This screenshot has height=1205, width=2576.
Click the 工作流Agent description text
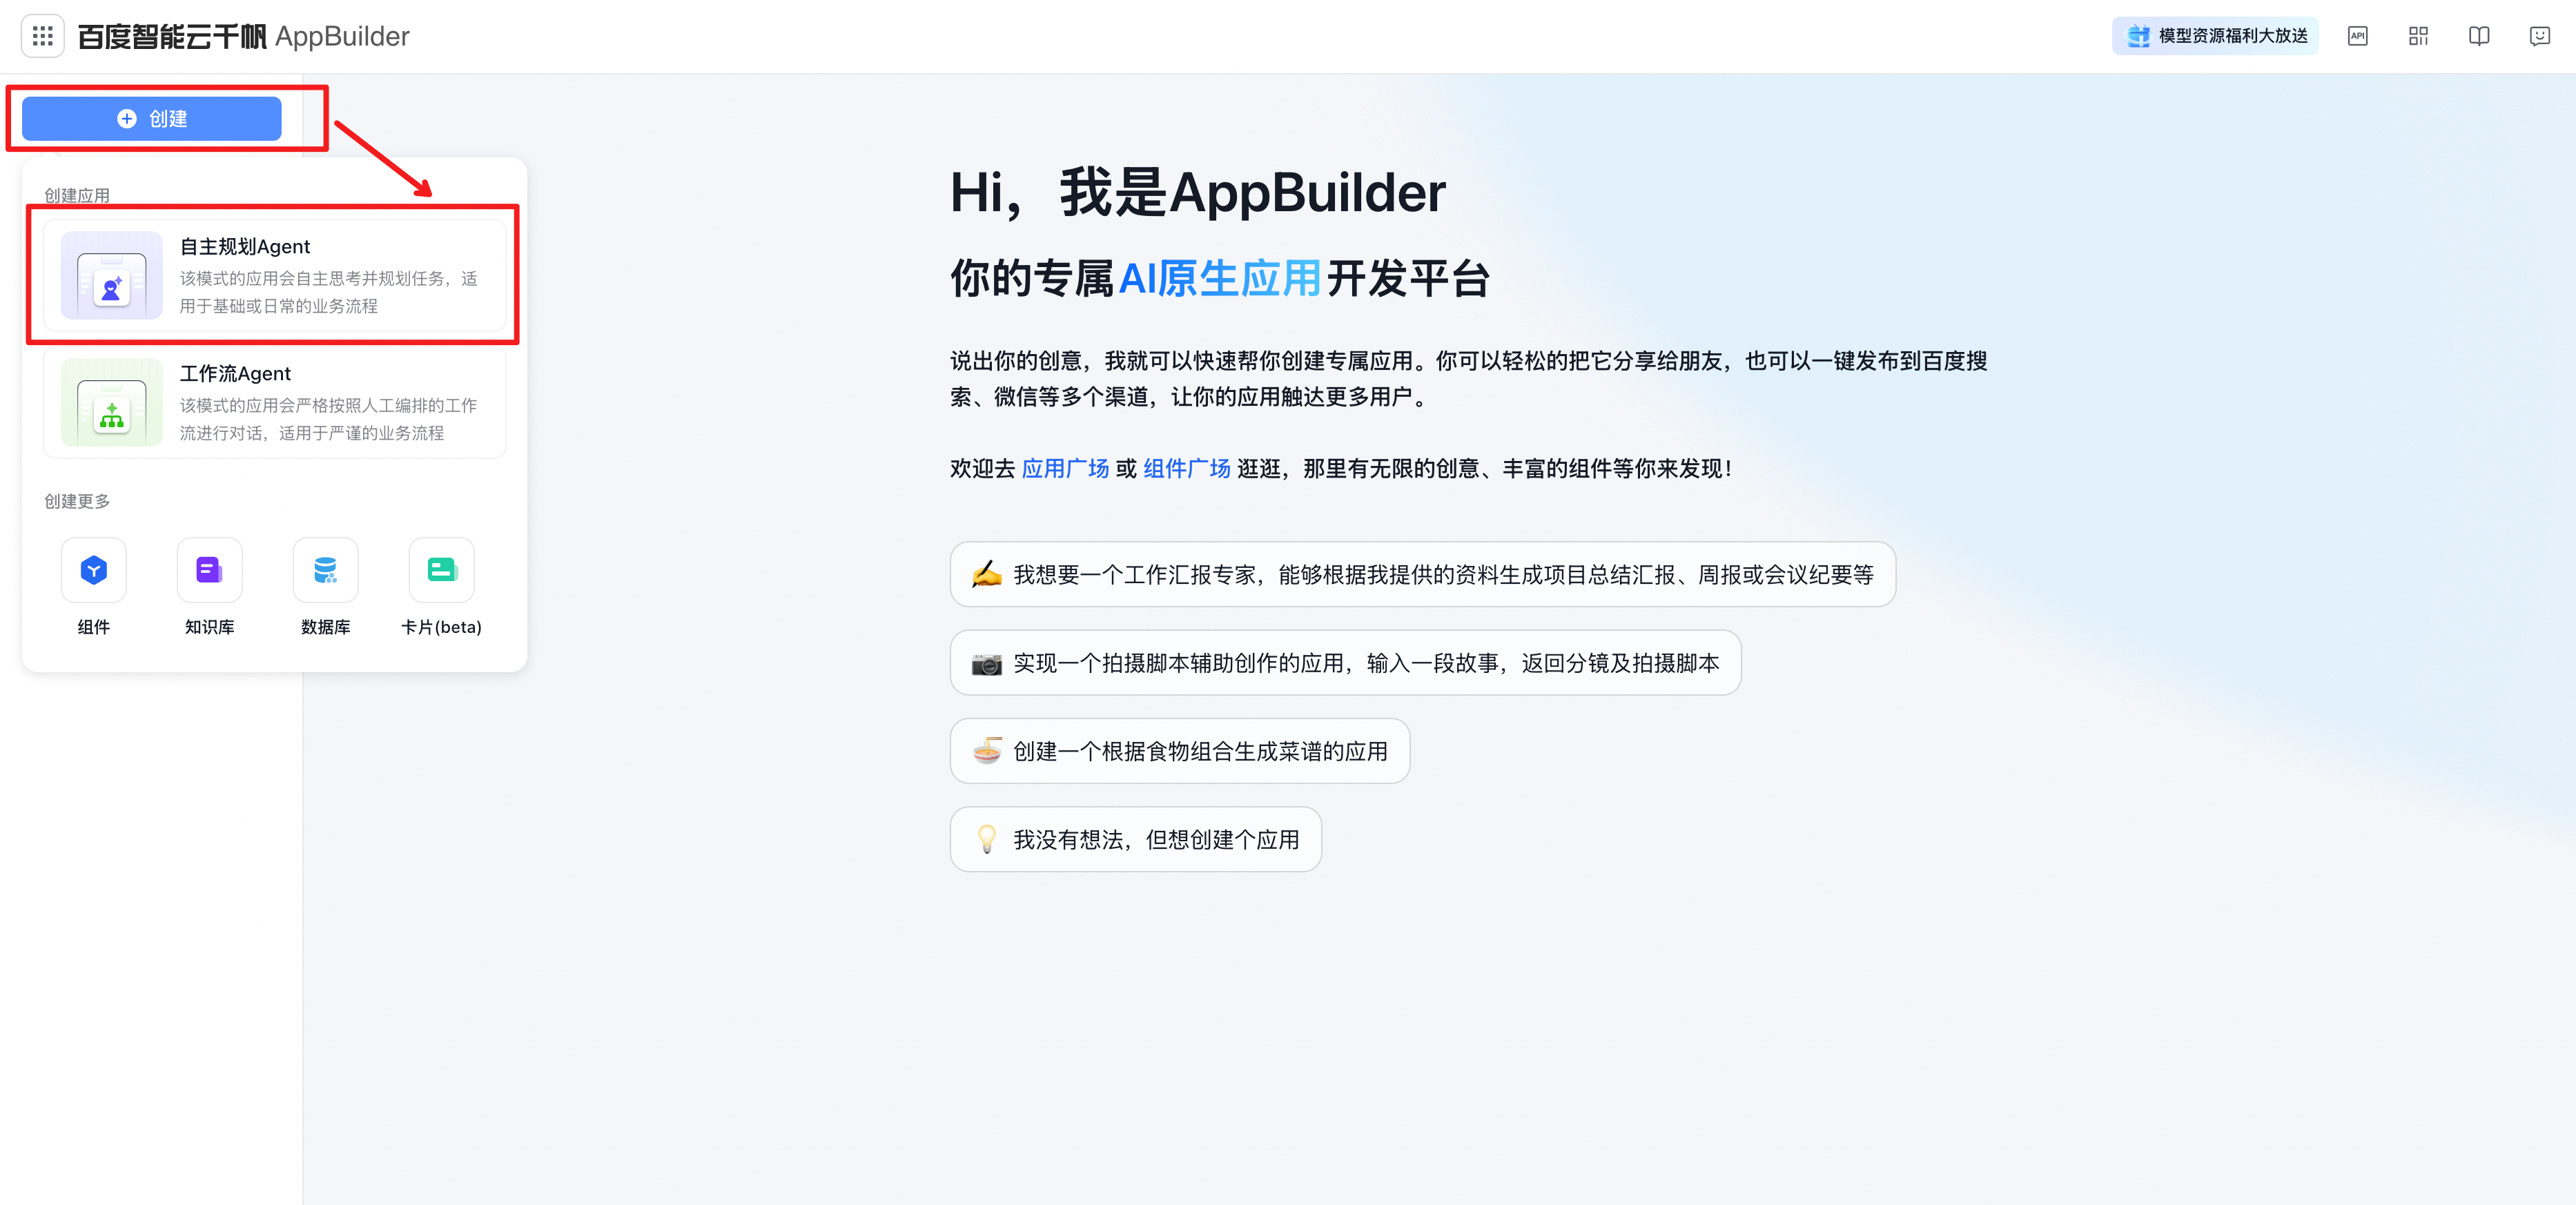[329, 419]
